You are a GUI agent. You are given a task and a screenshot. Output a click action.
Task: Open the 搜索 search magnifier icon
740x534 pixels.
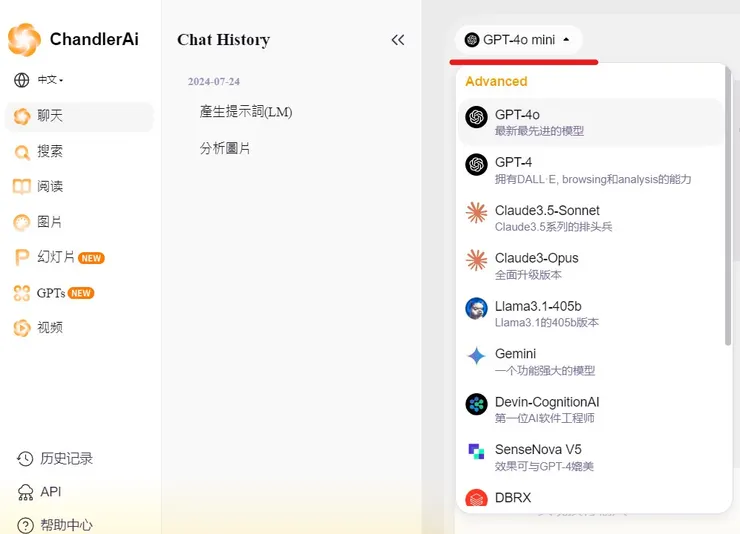coord(22,151)
